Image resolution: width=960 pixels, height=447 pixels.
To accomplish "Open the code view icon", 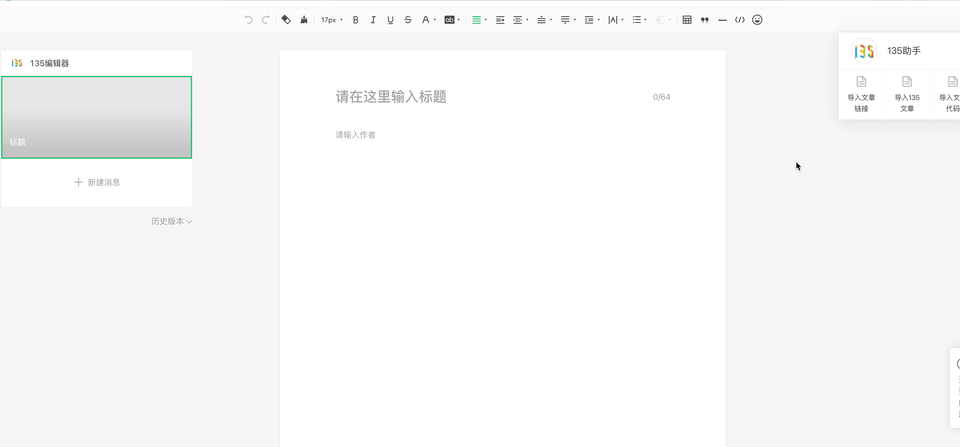I will (740, 20).
